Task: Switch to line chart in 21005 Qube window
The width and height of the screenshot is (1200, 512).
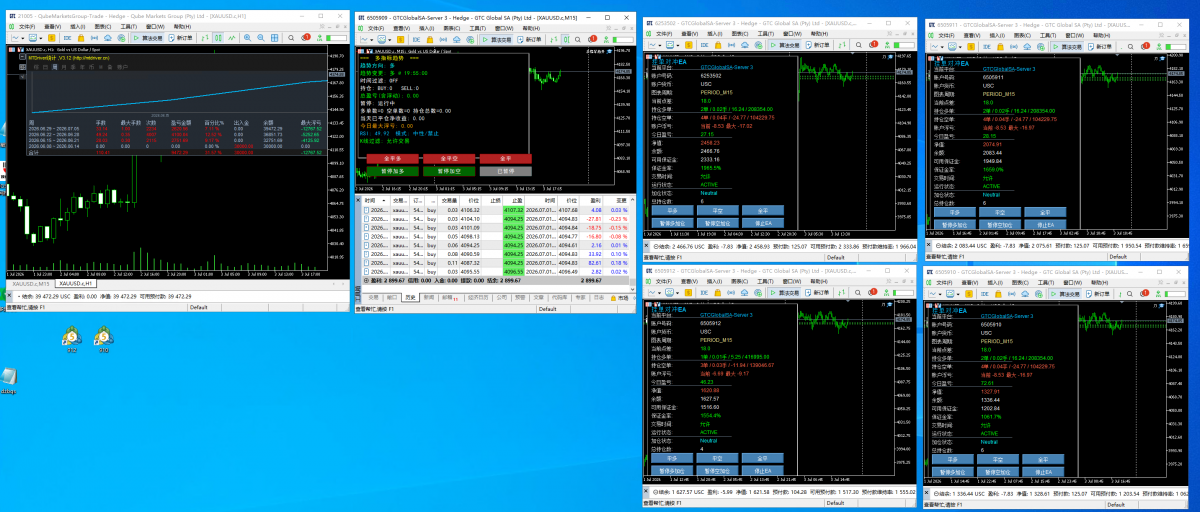Action: tap(232, 38)
